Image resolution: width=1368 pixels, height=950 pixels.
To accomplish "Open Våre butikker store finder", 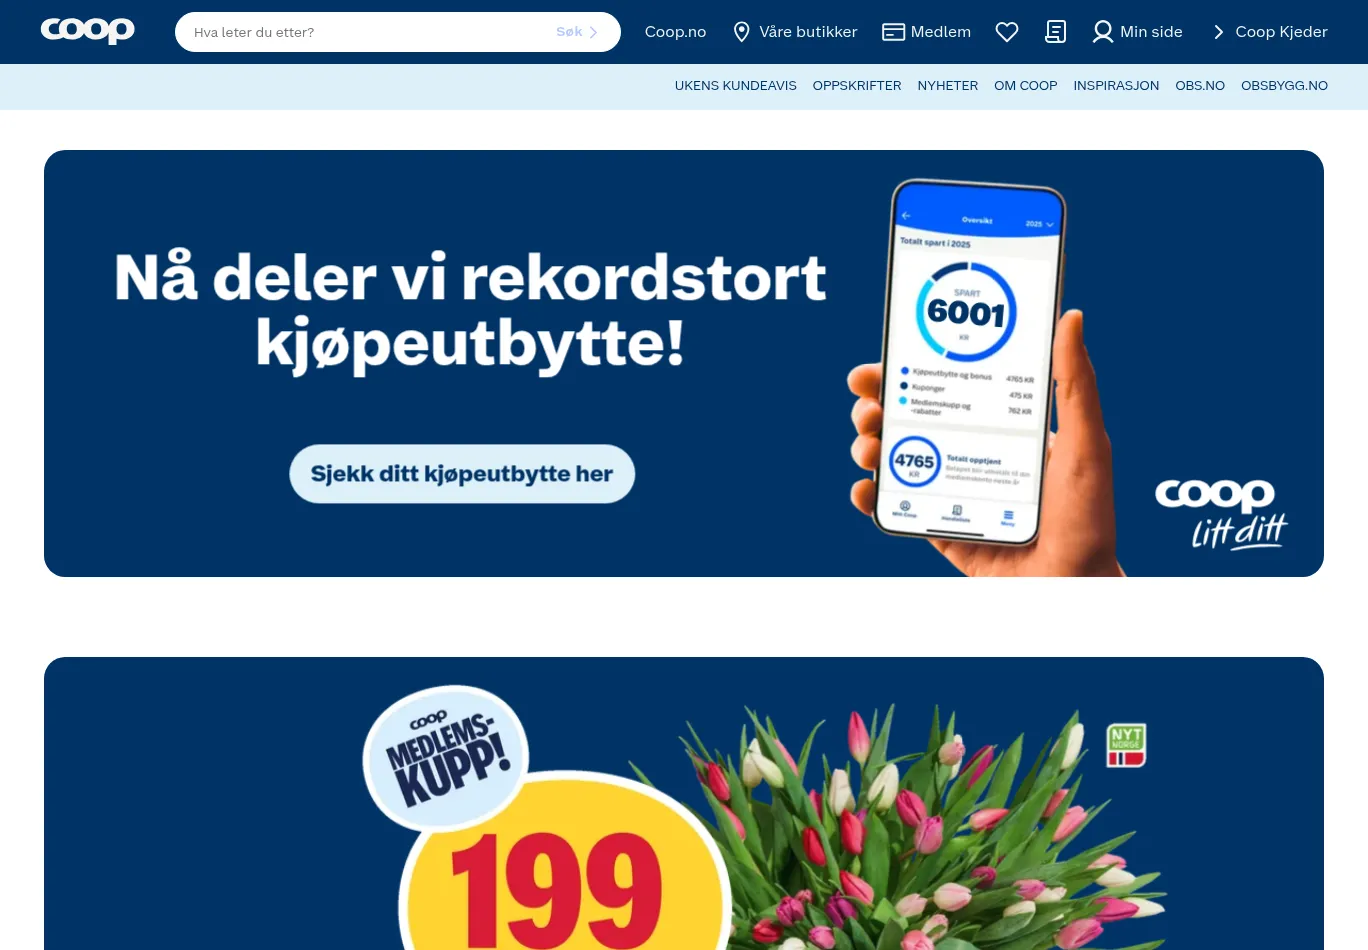I will coord(808,32).
